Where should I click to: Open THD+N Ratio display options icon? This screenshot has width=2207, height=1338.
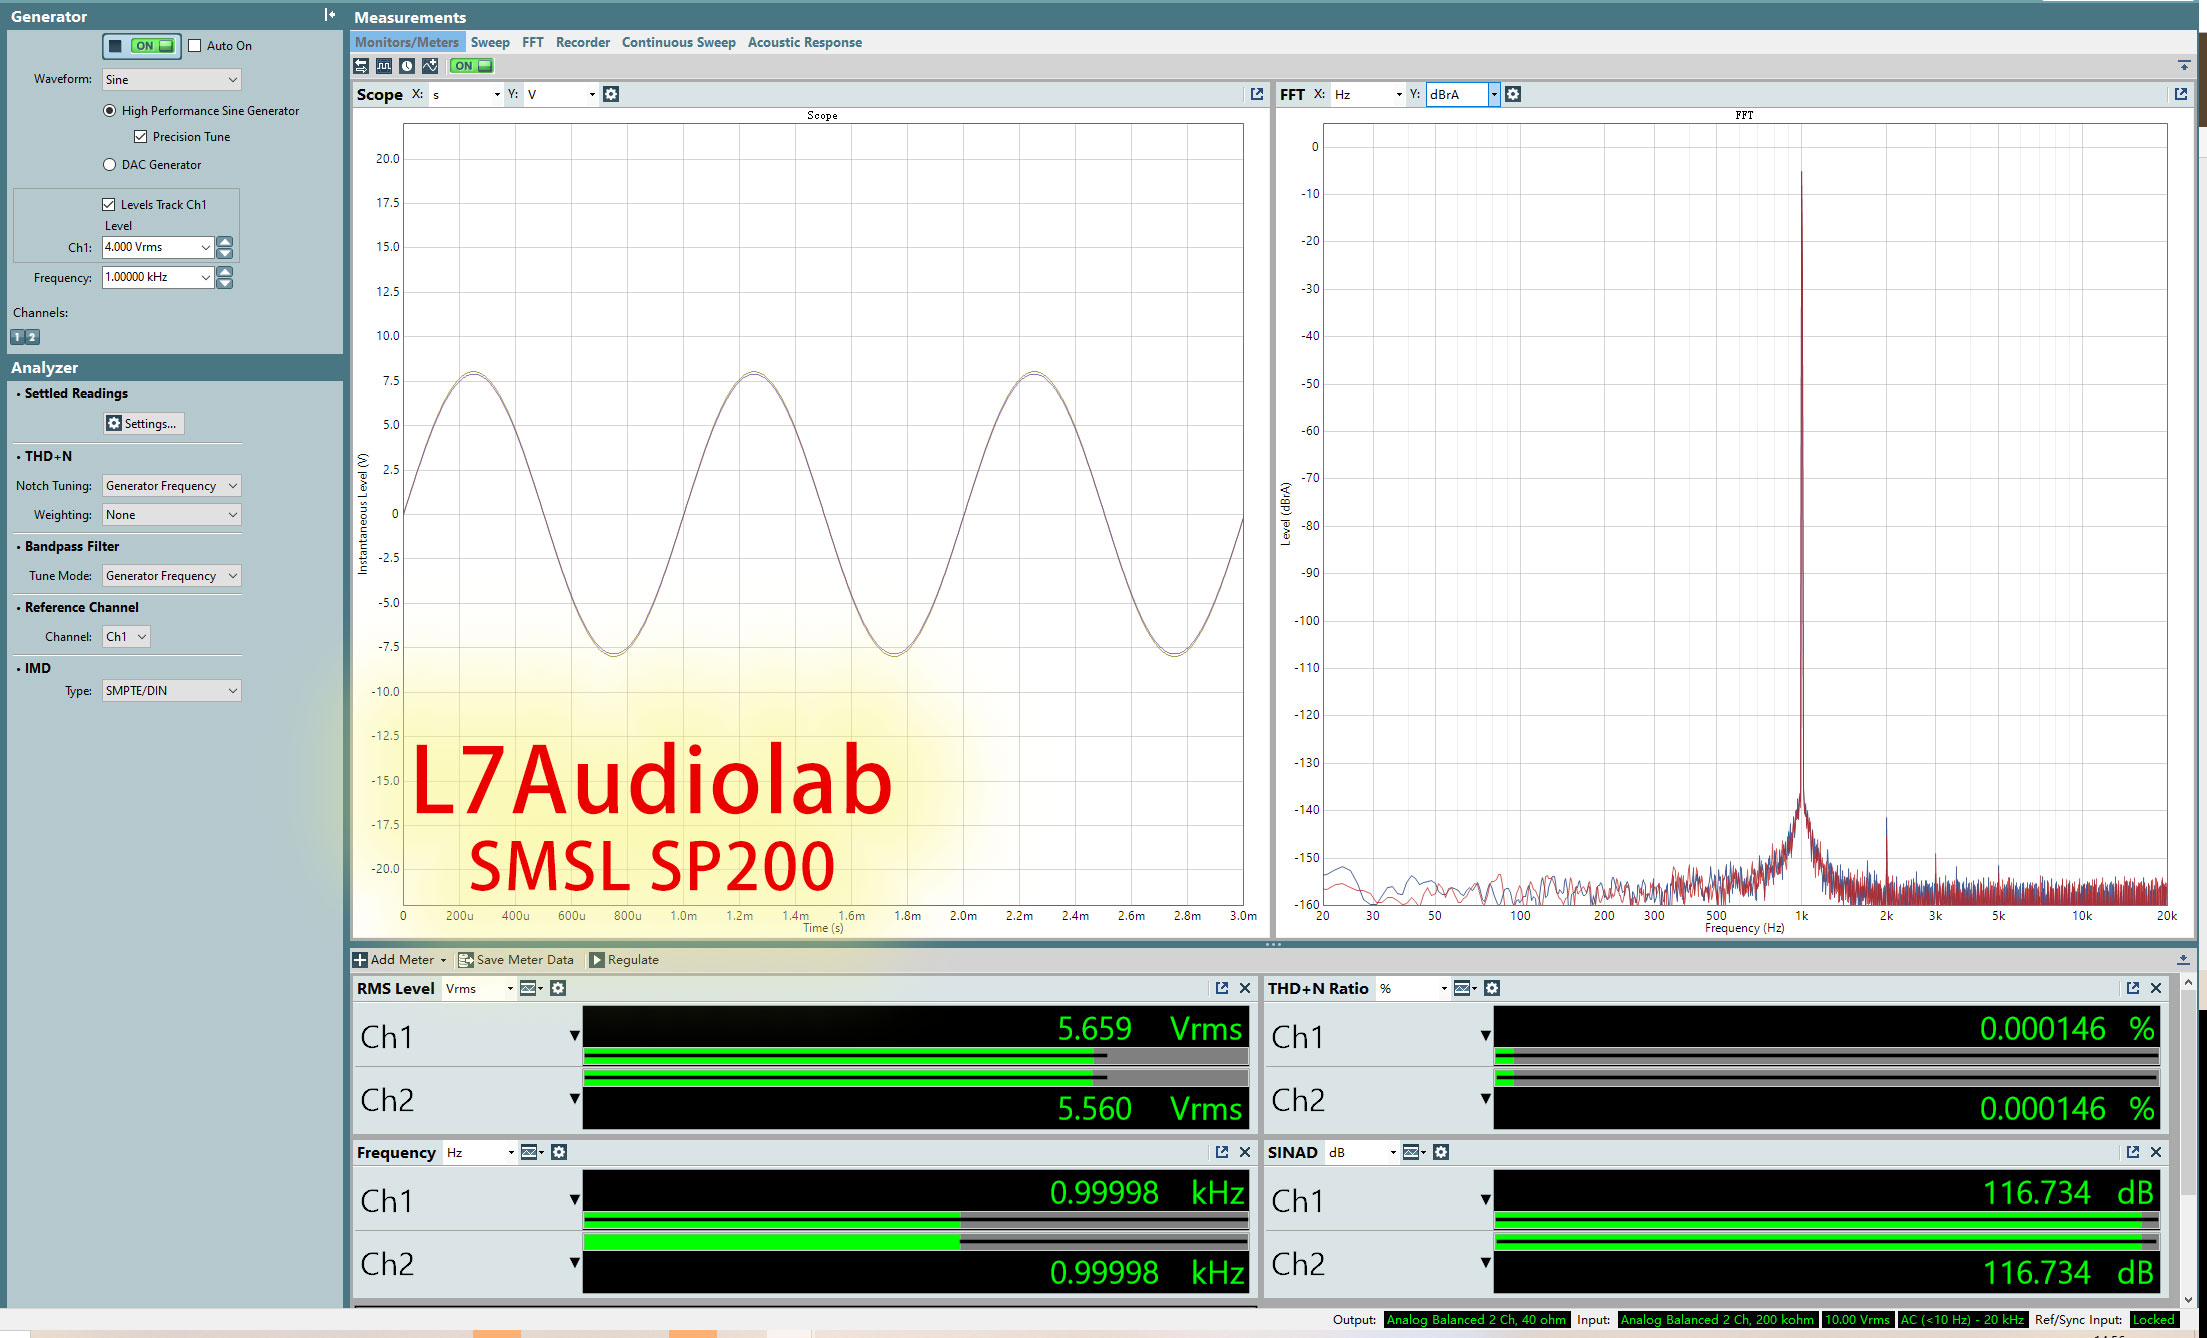1465,988
